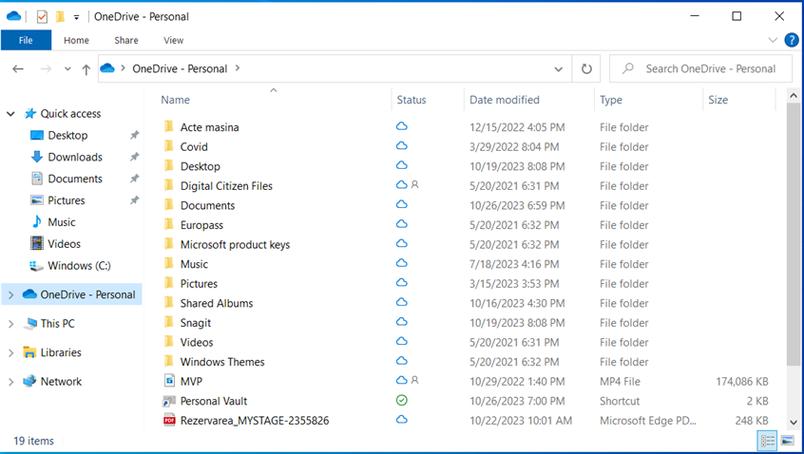Collapse the Quick access tree node
Screen dimensions: 804x454
(x=11, y=114)
